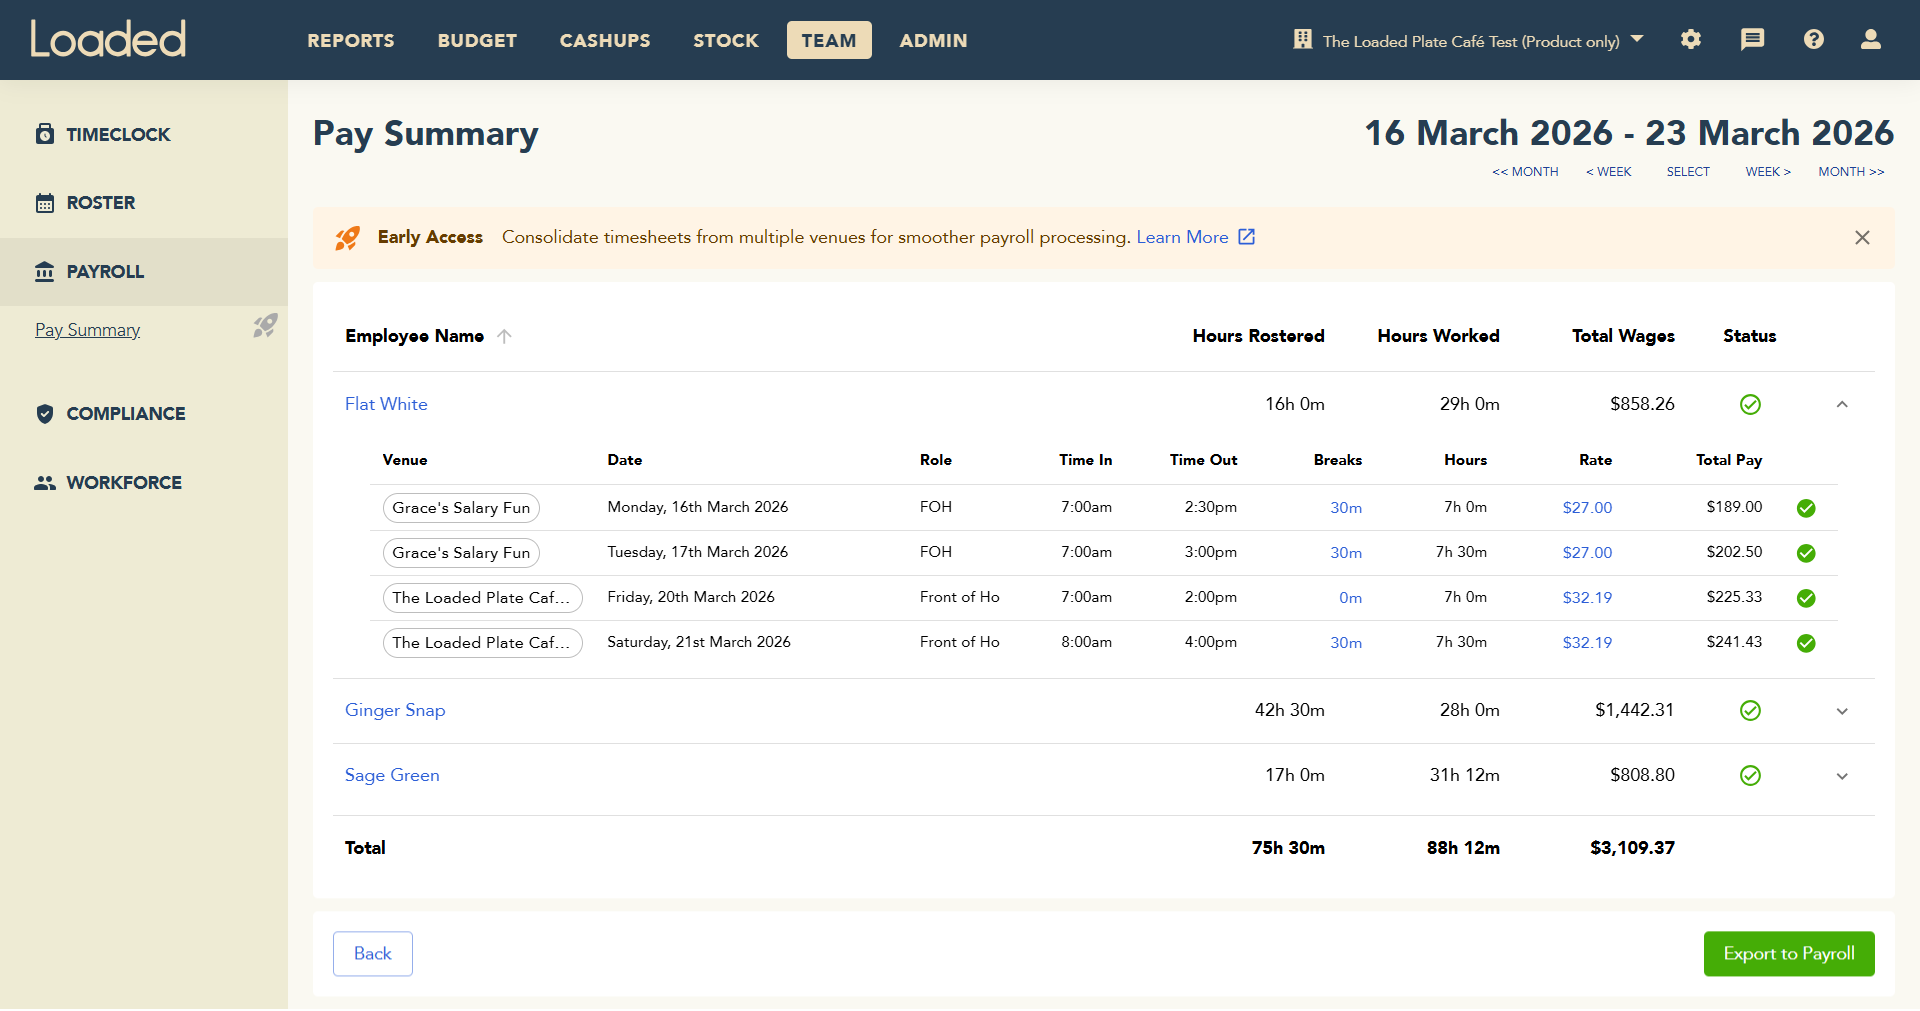This screenshot has width=1920, height=1011.
Task: Sort by Employee Name arrow
Action: [504, 337]
